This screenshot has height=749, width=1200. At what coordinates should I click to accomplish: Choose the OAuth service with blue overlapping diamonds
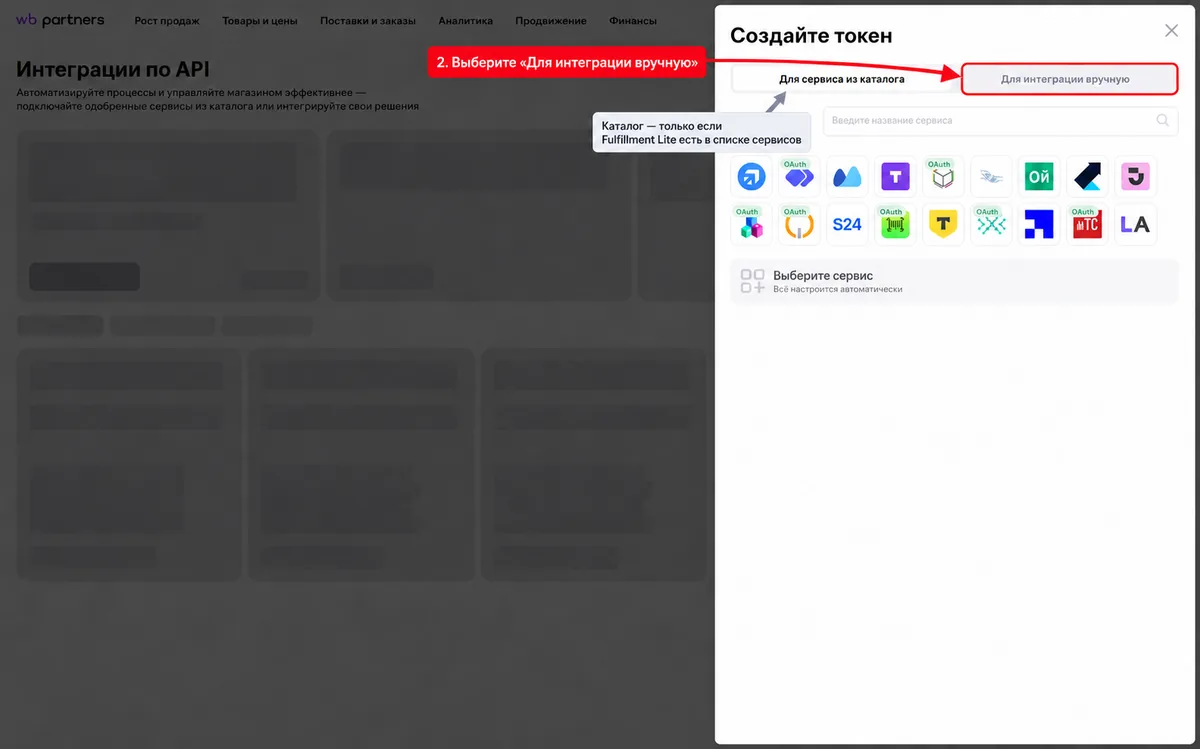click(x=799, y=177)
